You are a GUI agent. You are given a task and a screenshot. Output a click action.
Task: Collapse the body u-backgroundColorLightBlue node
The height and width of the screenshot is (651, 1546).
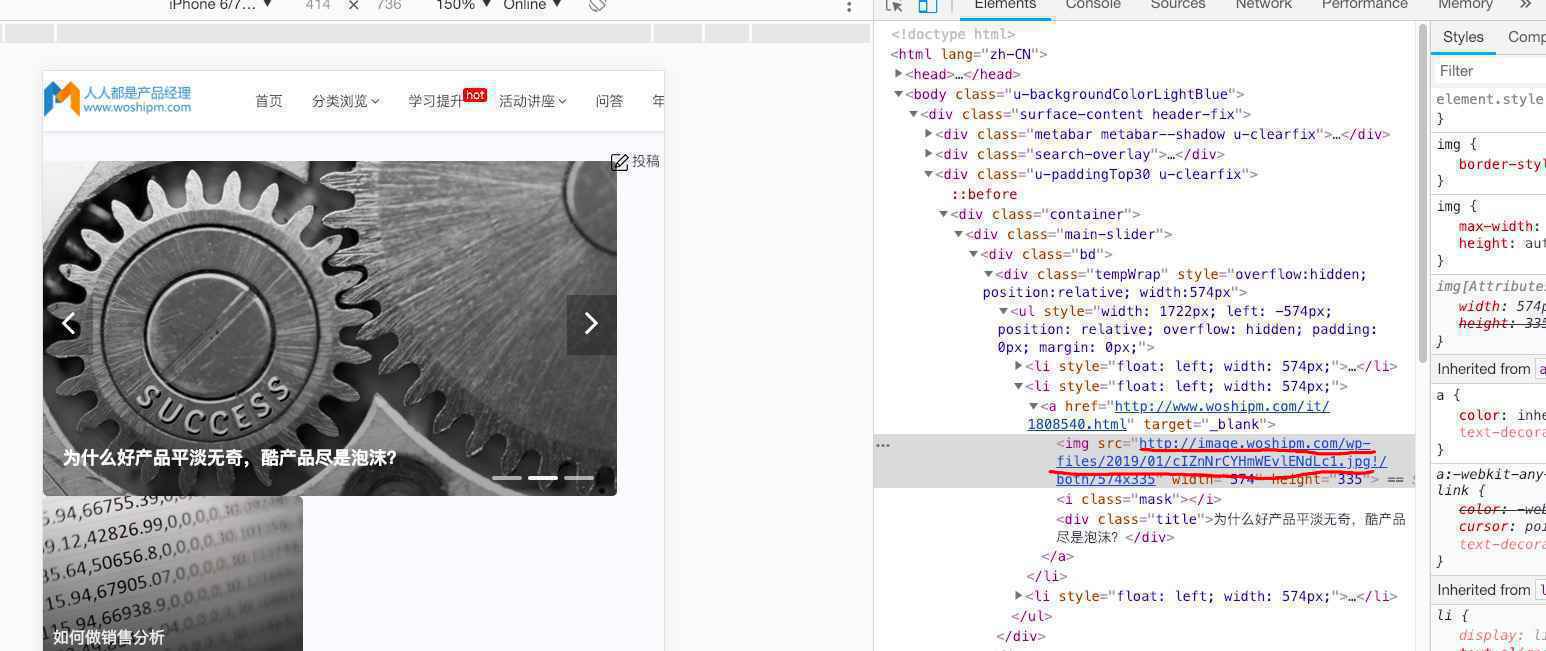899,94
